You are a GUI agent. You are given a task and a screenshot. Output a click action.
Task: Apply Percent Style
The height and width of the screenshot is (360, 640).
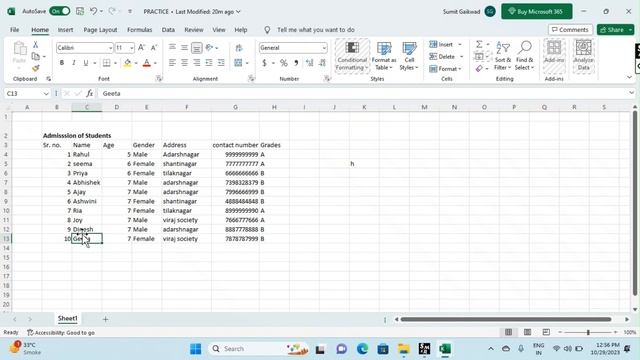click(284, 63)
